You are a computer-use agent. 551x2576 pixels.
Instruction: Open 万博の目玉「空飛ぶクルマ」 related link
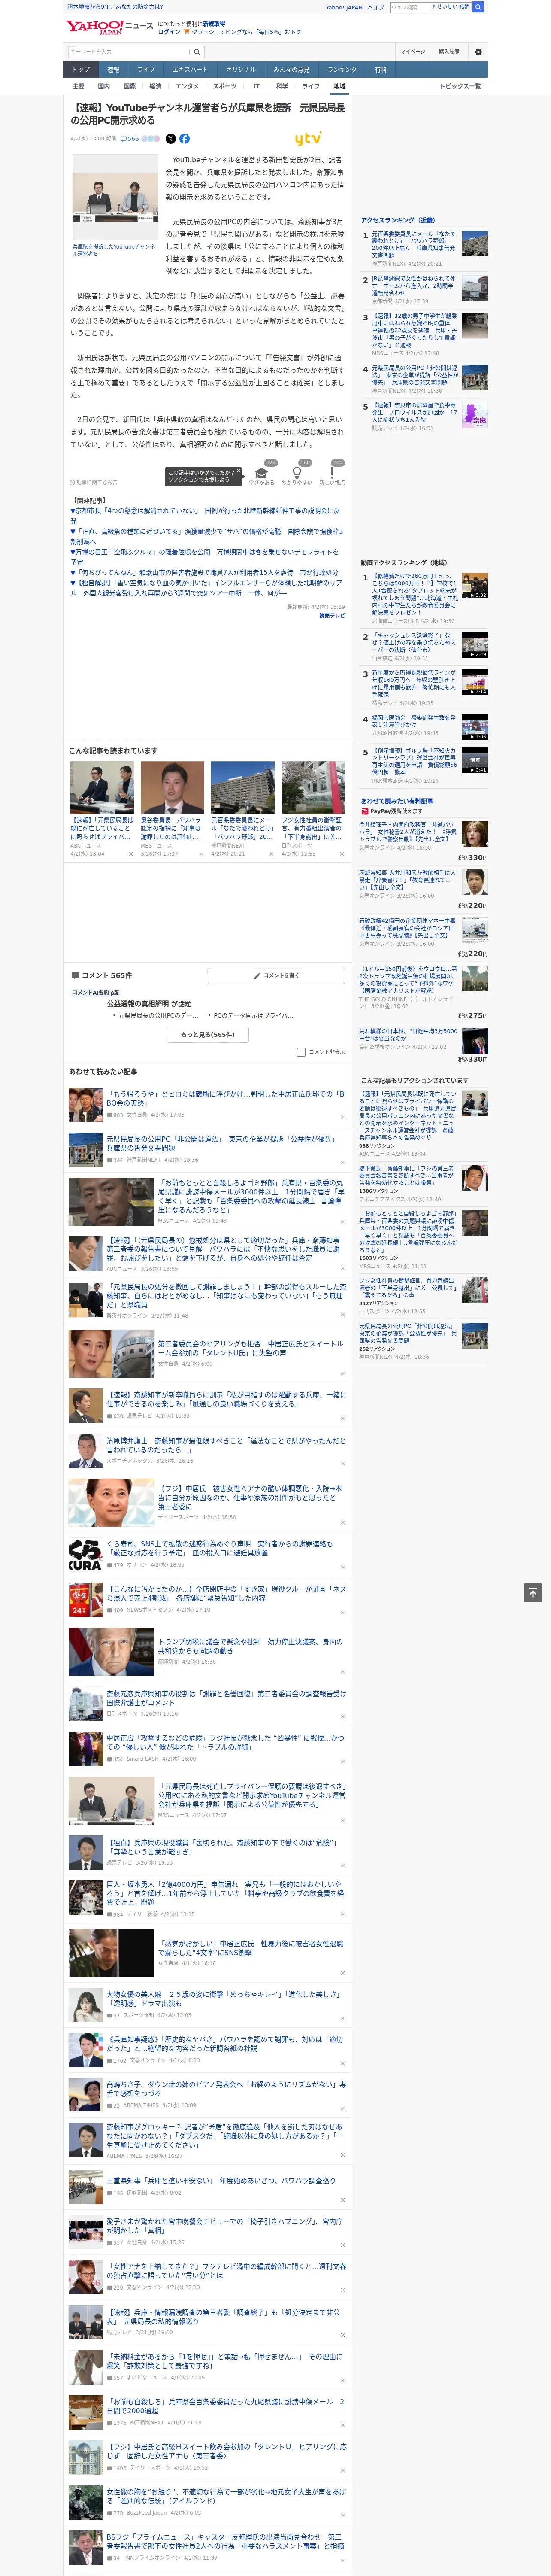click(x=206, y=556)
